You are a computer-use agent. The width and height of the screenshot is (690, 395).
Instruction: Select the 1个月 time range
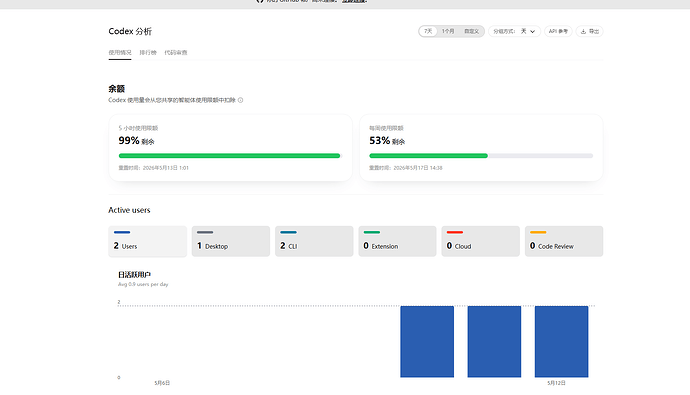click(x=448, y=31)
